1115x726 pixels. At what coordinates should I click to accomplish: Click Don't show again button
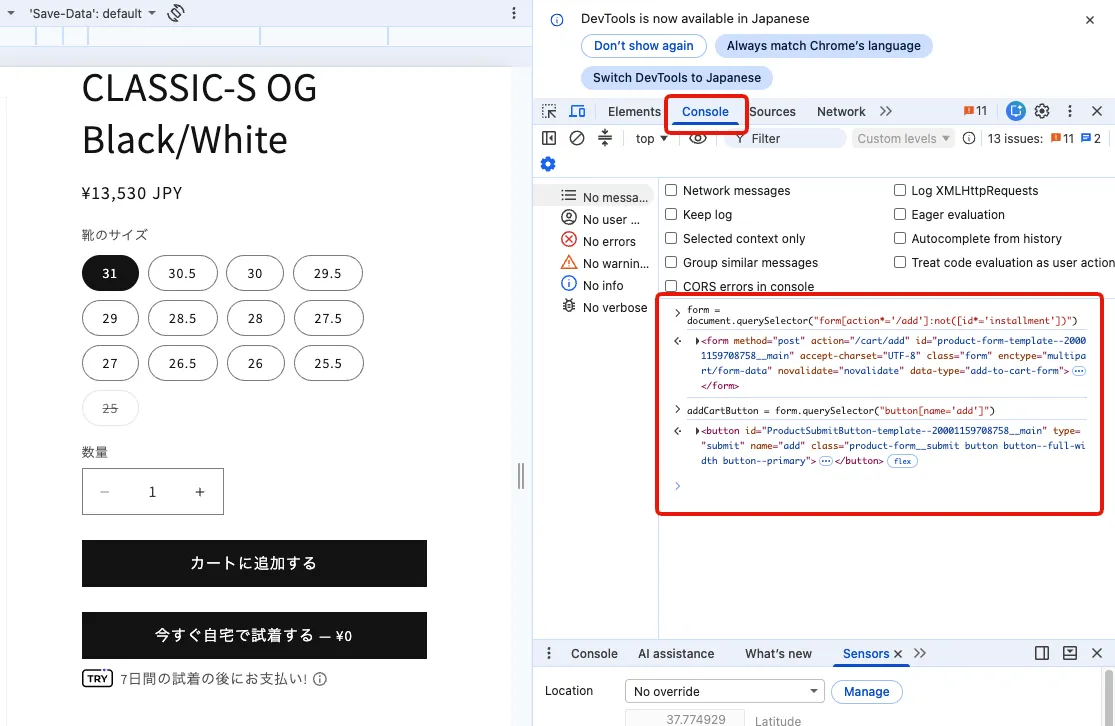click(644, 46)
